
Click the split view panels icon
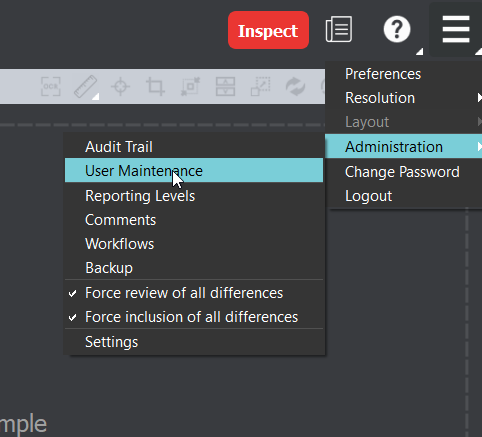(x=225, y=87)
